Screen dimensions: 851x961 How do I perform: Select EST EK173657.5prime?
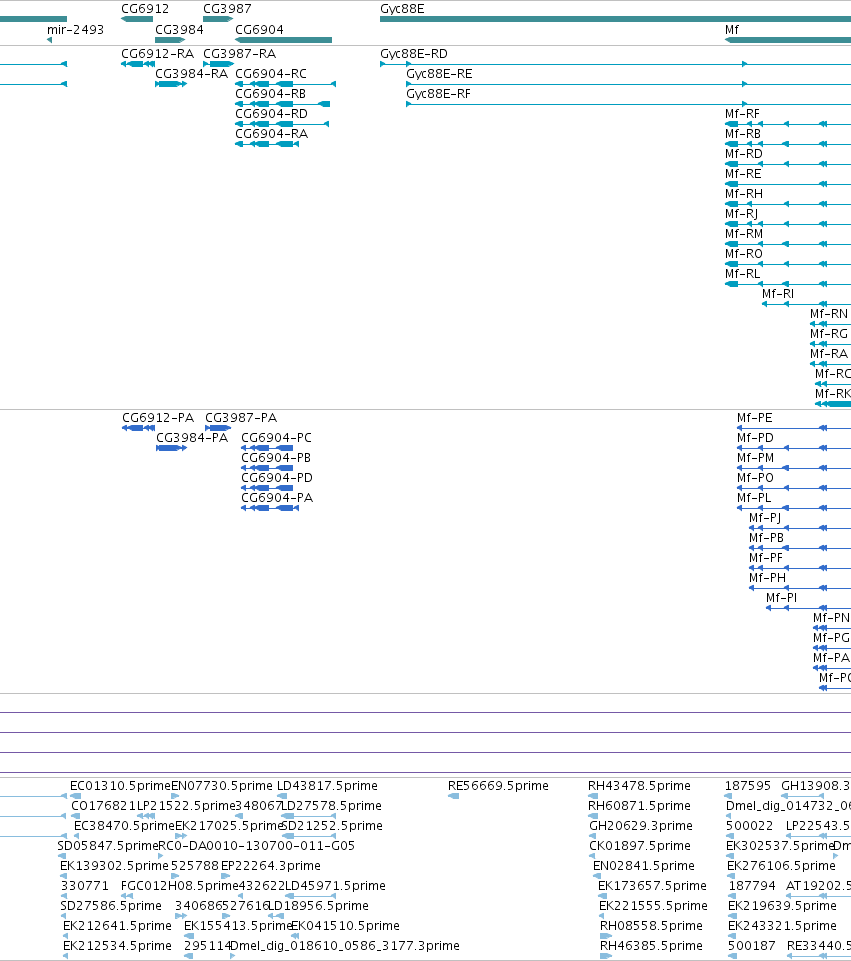[652, 886]
